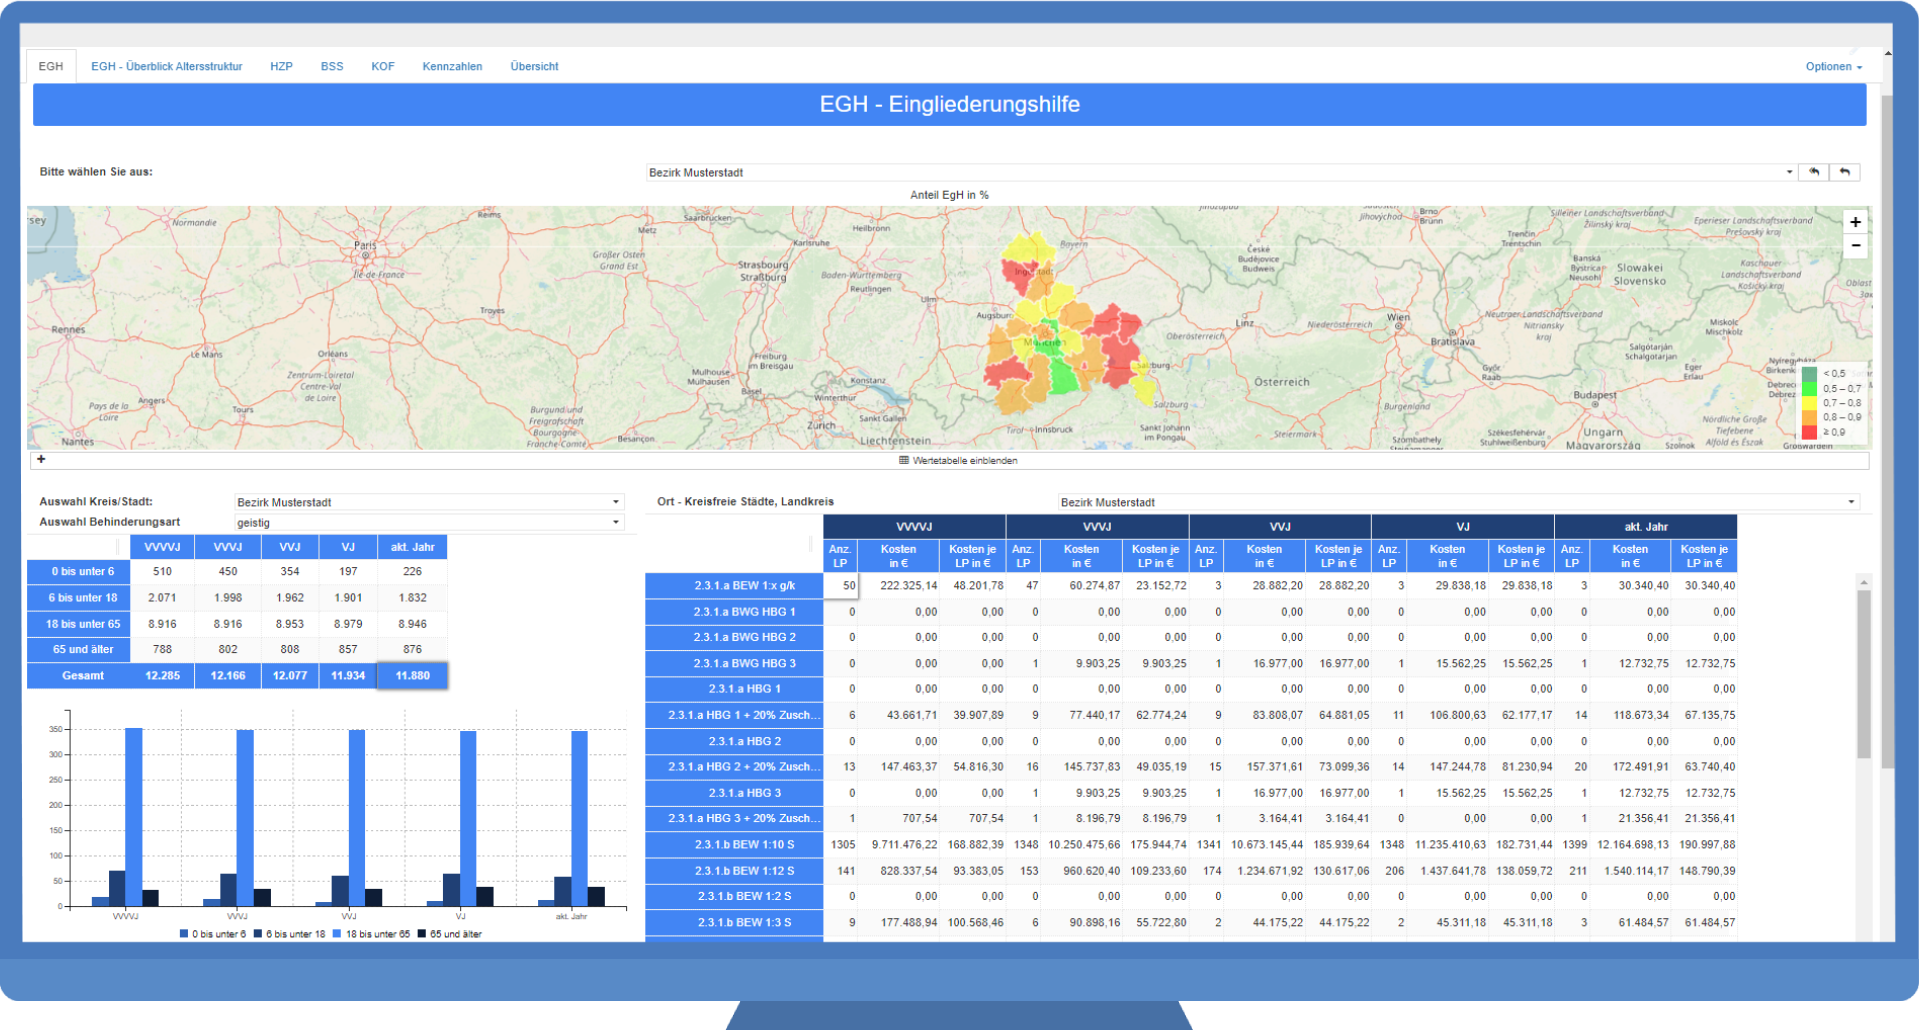Image resolution: width=1919 pixels, height=1030 pixels.
Task: Click the red '≥ 0,9' legend swatch
Action: click(1809, 432)
